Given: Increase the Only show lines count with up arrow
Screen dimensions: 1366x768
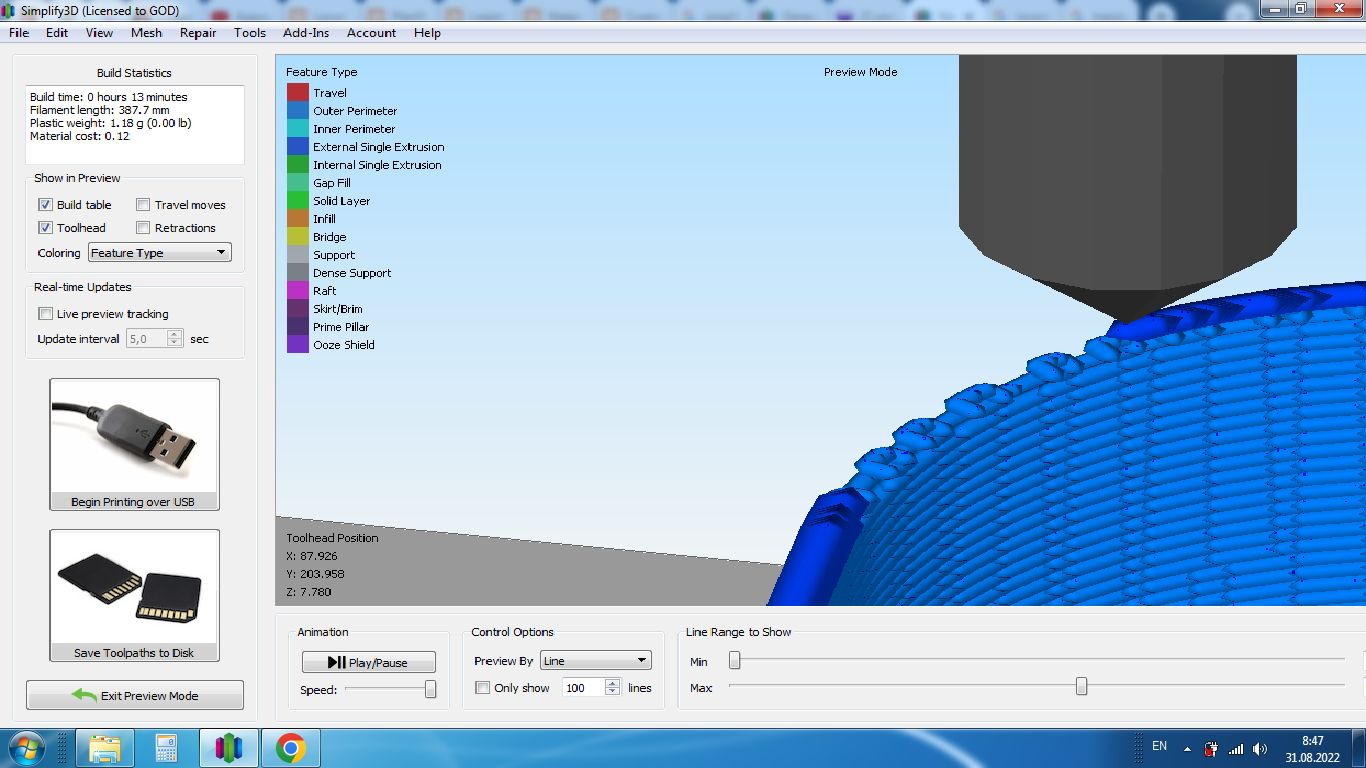Looking at the screenshot, I should 613,683.
